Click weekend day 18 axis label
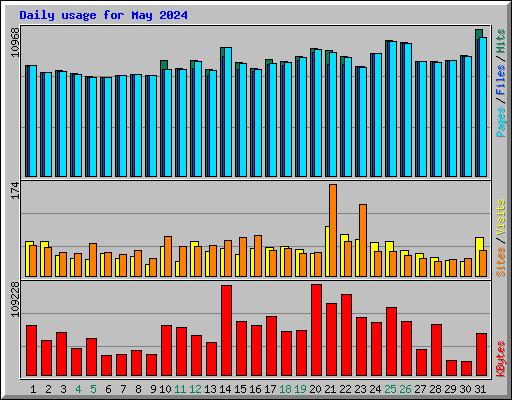Image resolution: width=512 pixels, height=400 pixels. (x=285, y=389)
